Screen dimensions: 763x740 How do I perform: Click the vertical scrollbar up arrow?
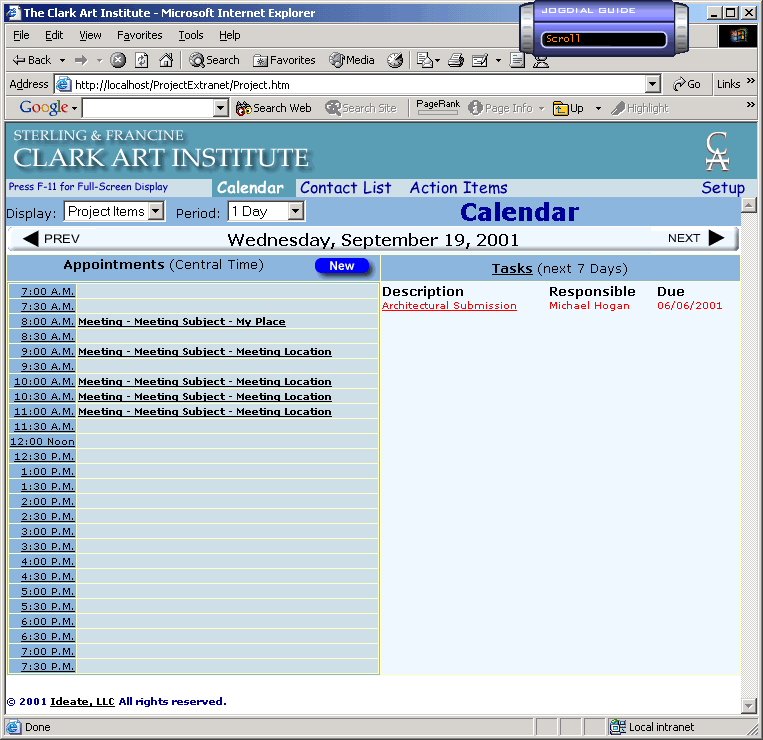point(748,205)
